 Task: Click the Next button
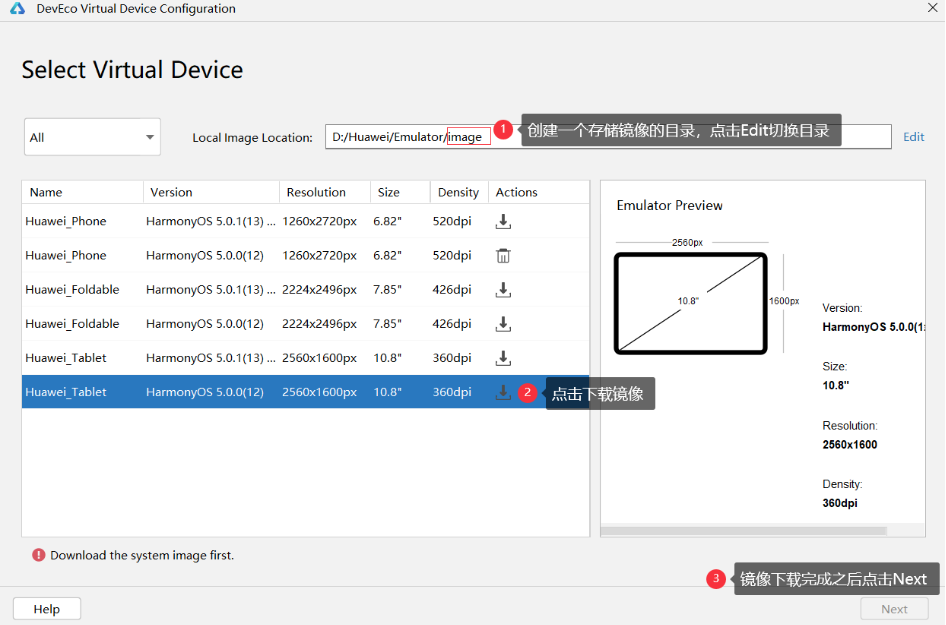[894, 609]
